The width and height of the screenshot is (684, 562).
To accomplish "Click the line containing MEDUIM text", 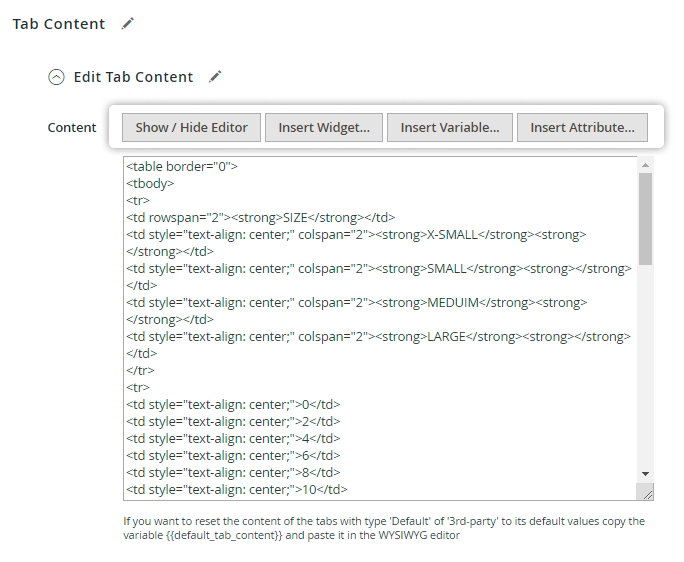I will click(355, 302).
